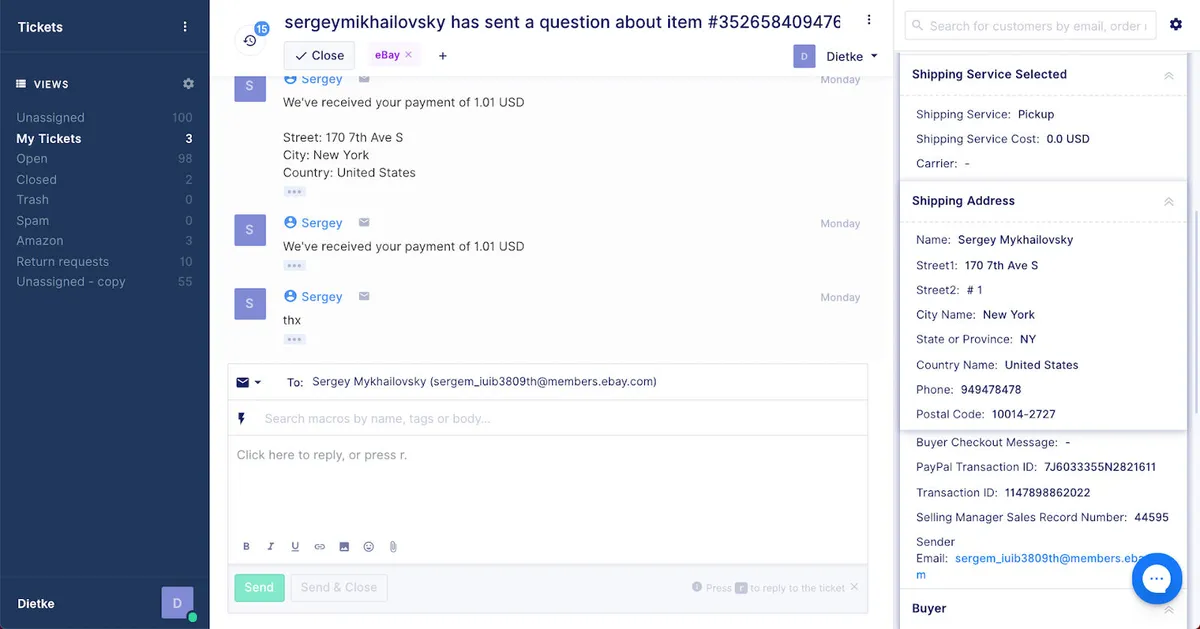Open the Views settings gear in sidebar

(188, 84)
